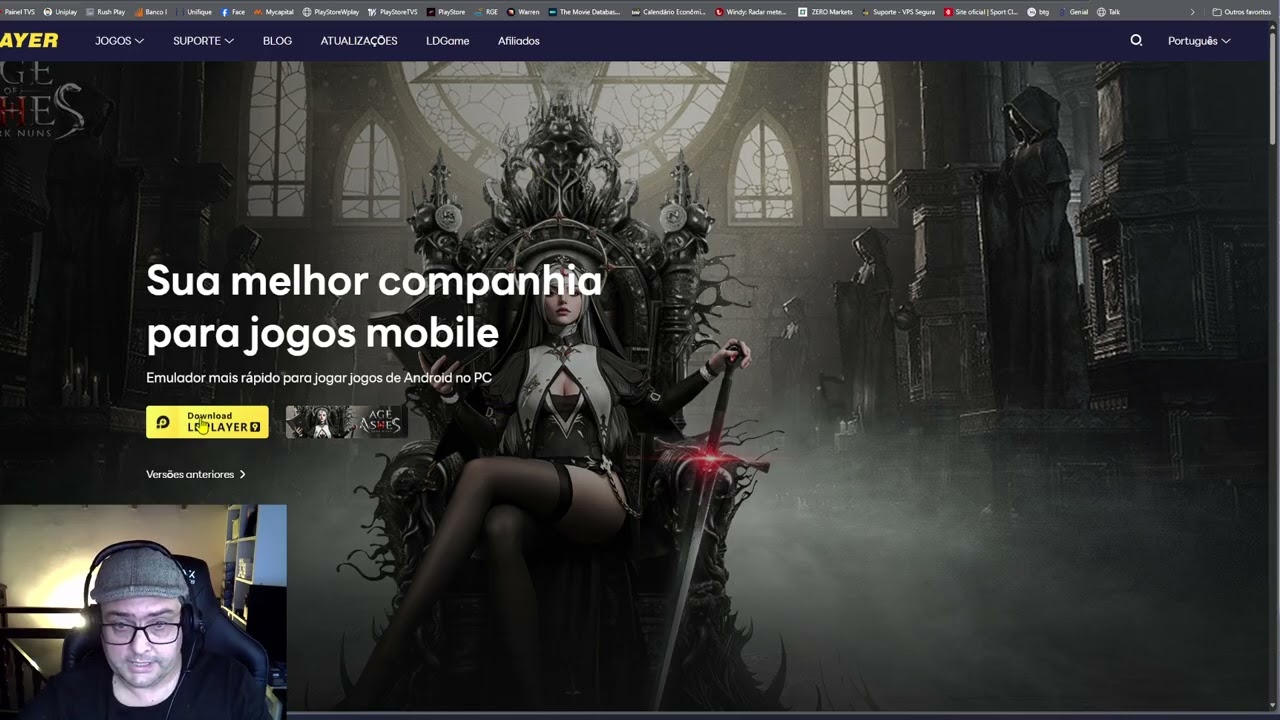Open The Movie Database bookmark
Screen dimensions: 1280x720
(584, 12)
